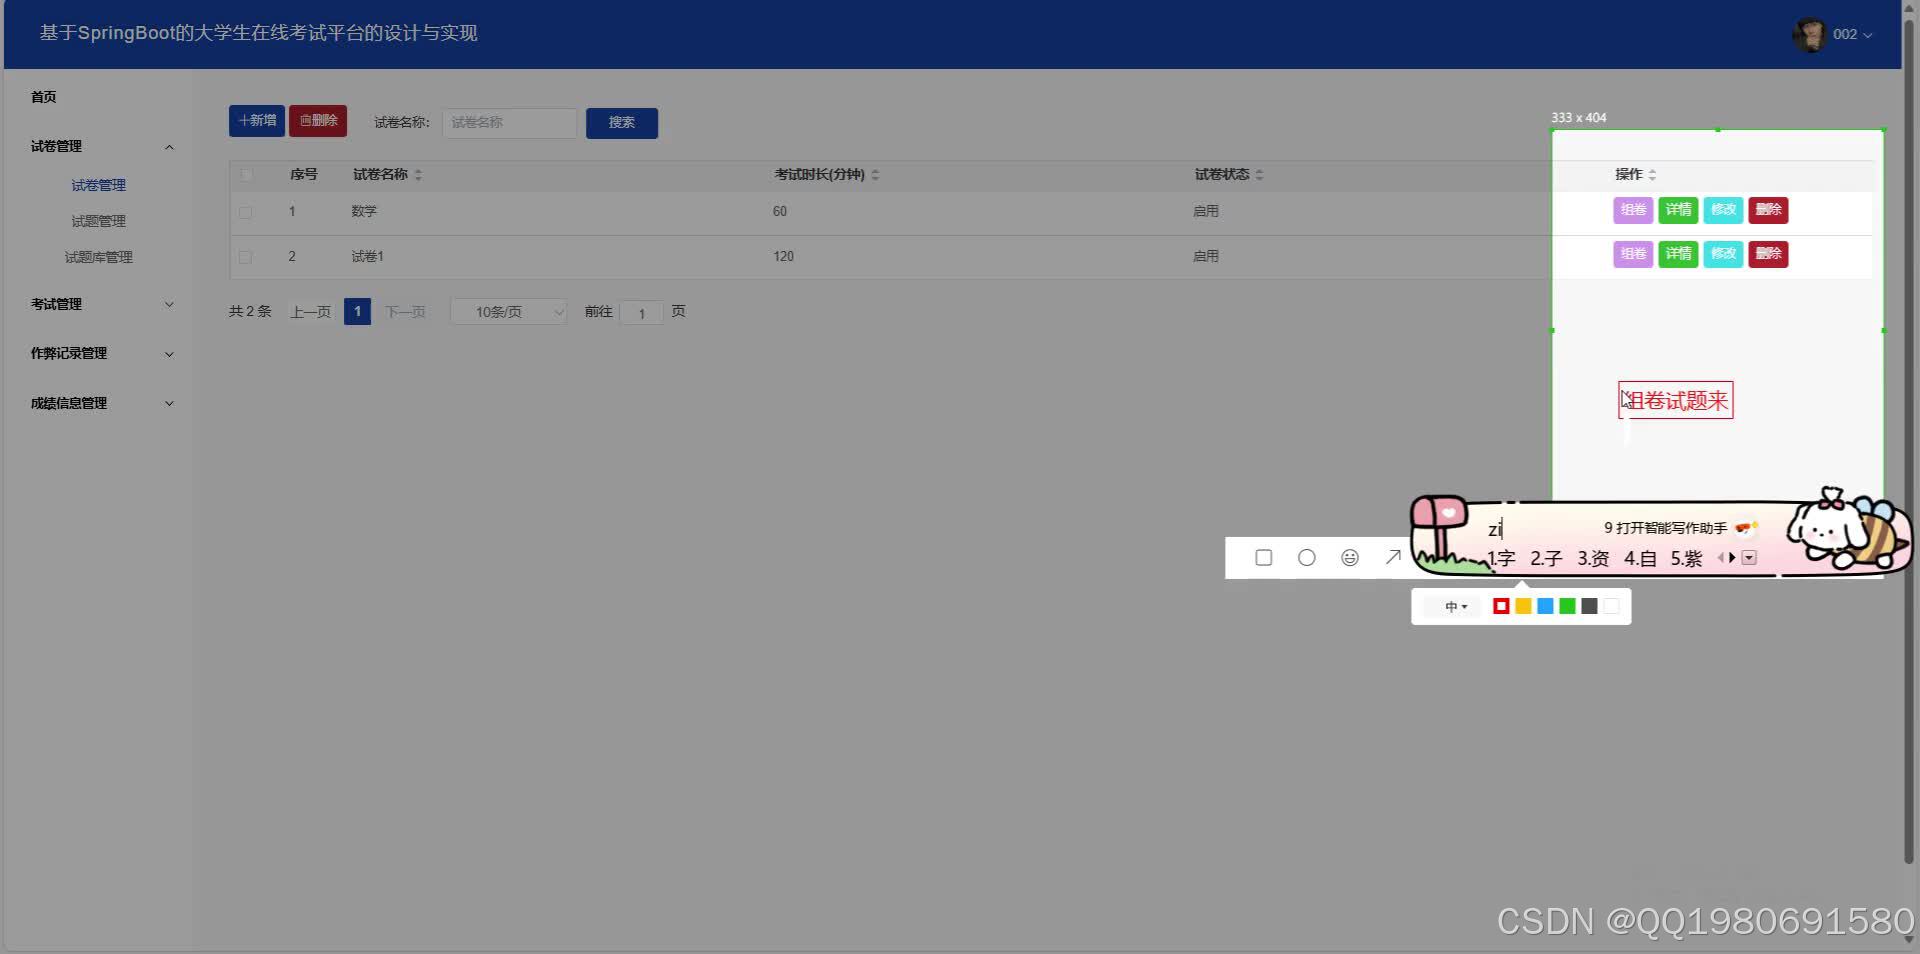Click 组卷 for the 试卷1 row
Viewport: 1920px width, 954px height.
pyautogui.click(x=1633, y=254)
